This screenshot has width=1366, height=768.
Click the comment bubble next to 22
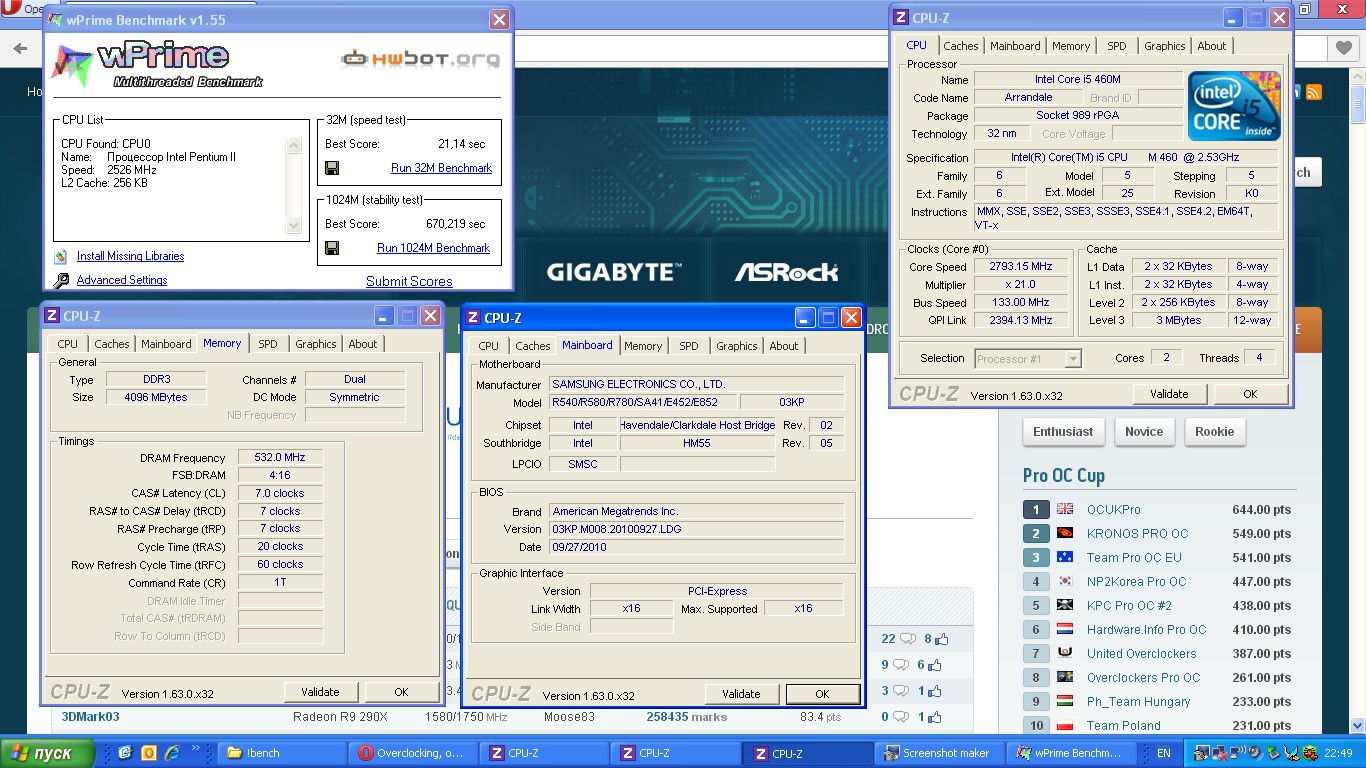click(x=908, y=639)
